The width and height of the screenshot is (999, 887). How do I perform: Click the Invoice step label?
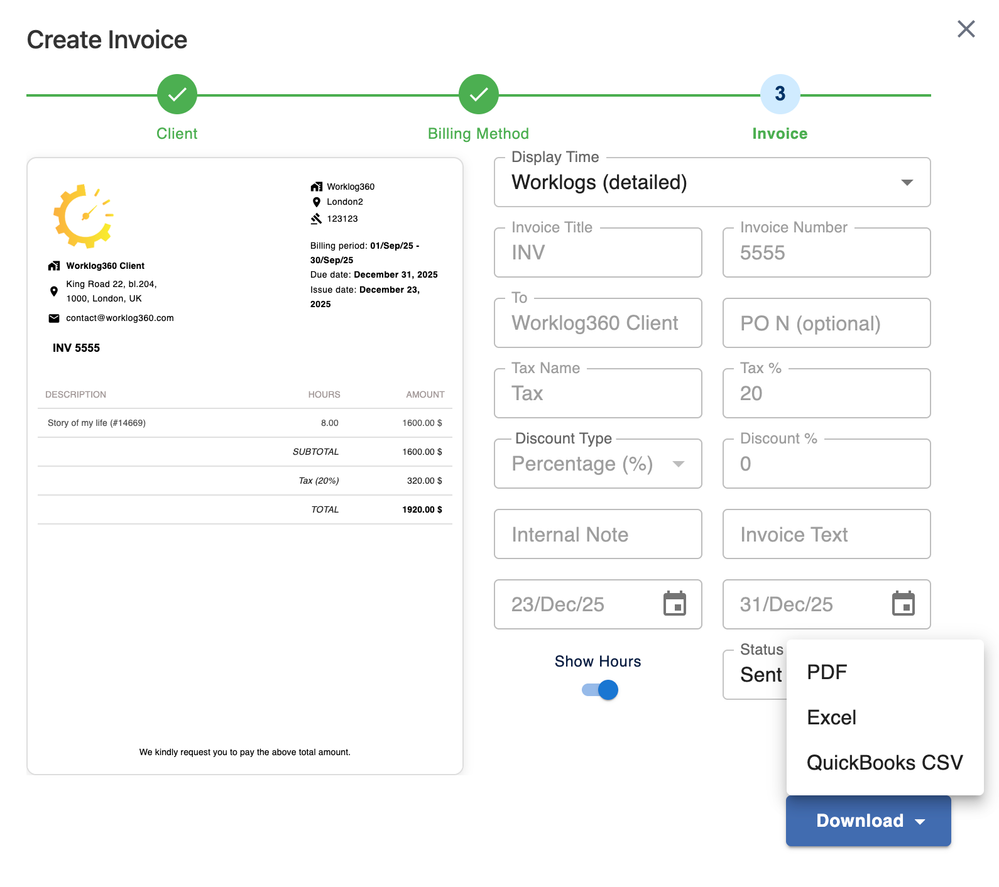780,134
